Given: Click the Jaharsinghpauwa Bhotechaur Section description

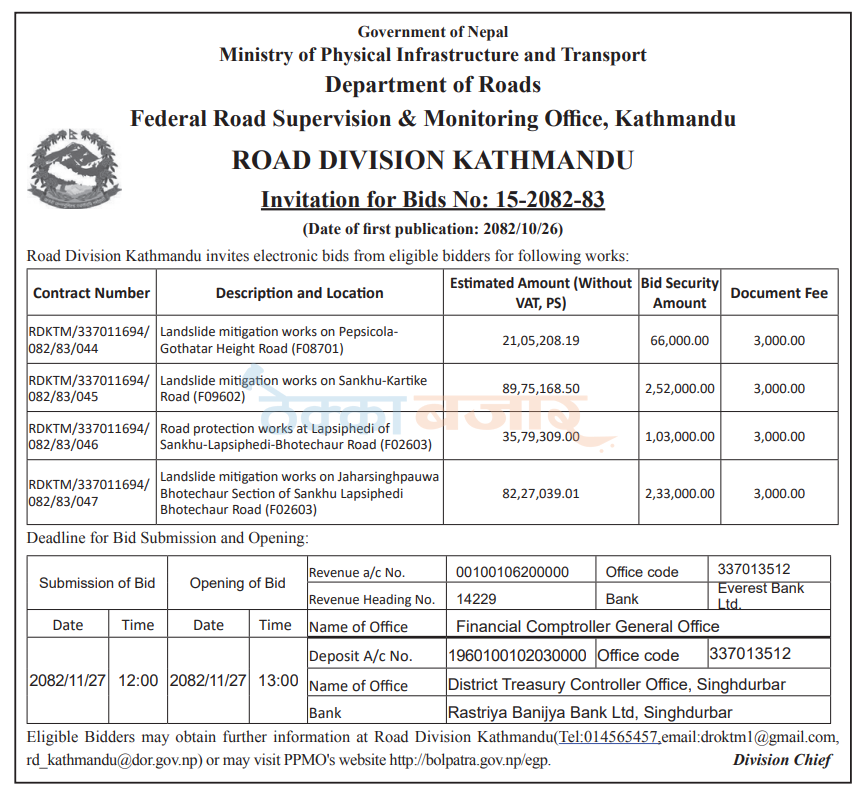Looking at the screenshot, I should point(299,493).
